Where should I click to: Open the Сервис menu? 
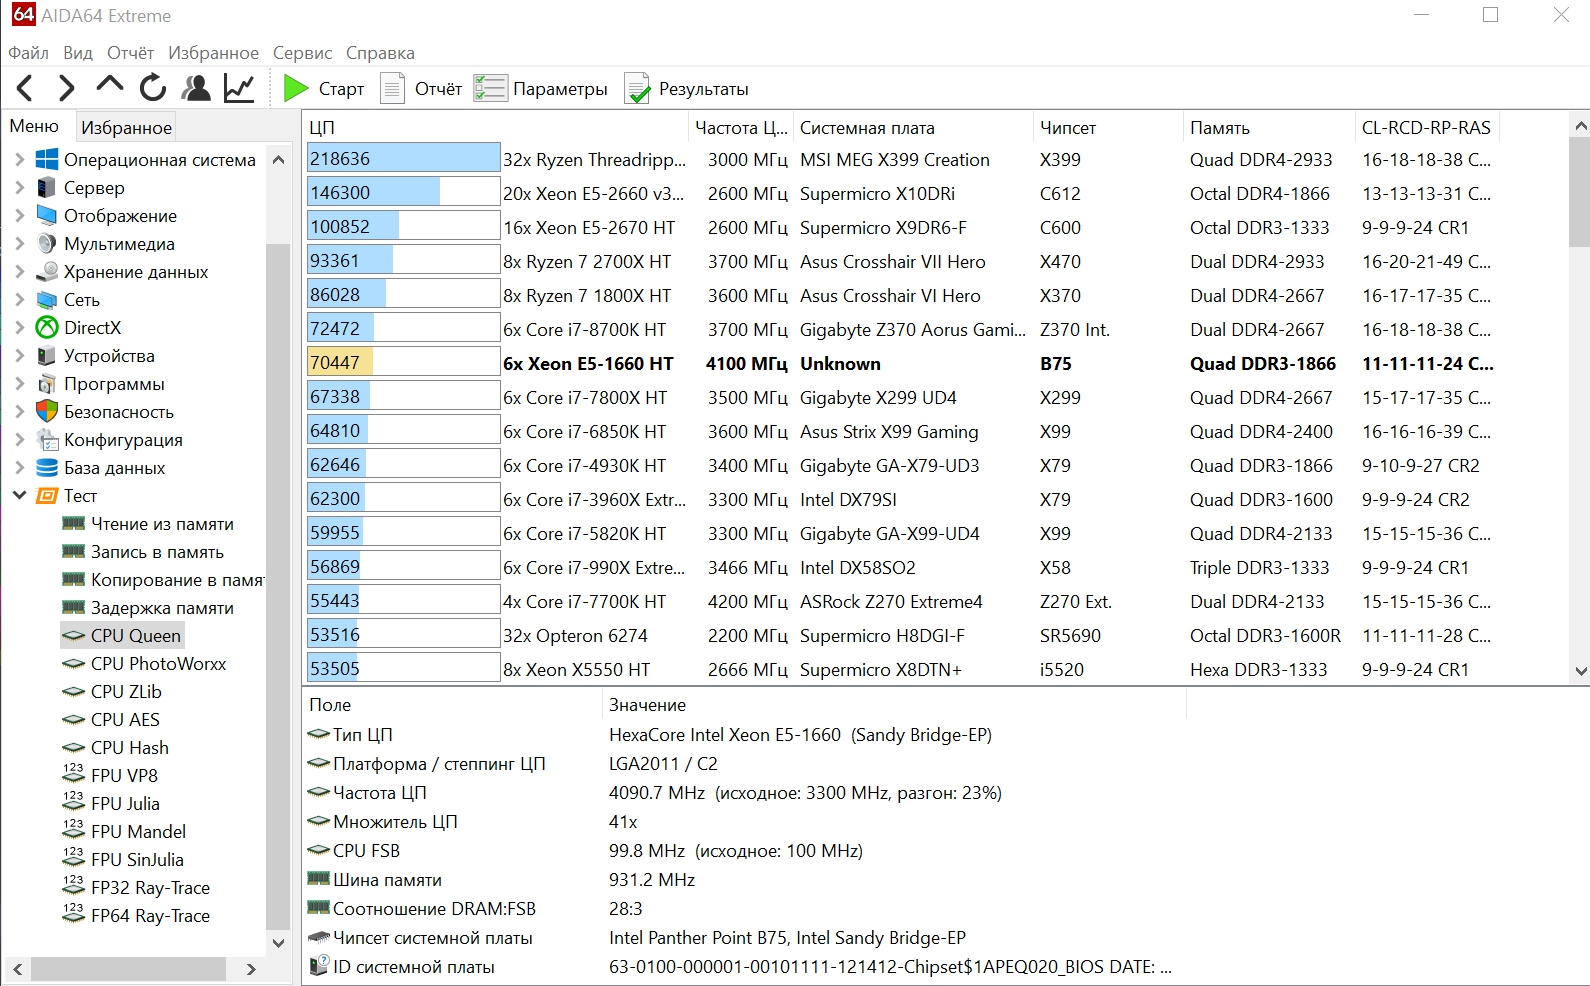click(x=302, y=53)
